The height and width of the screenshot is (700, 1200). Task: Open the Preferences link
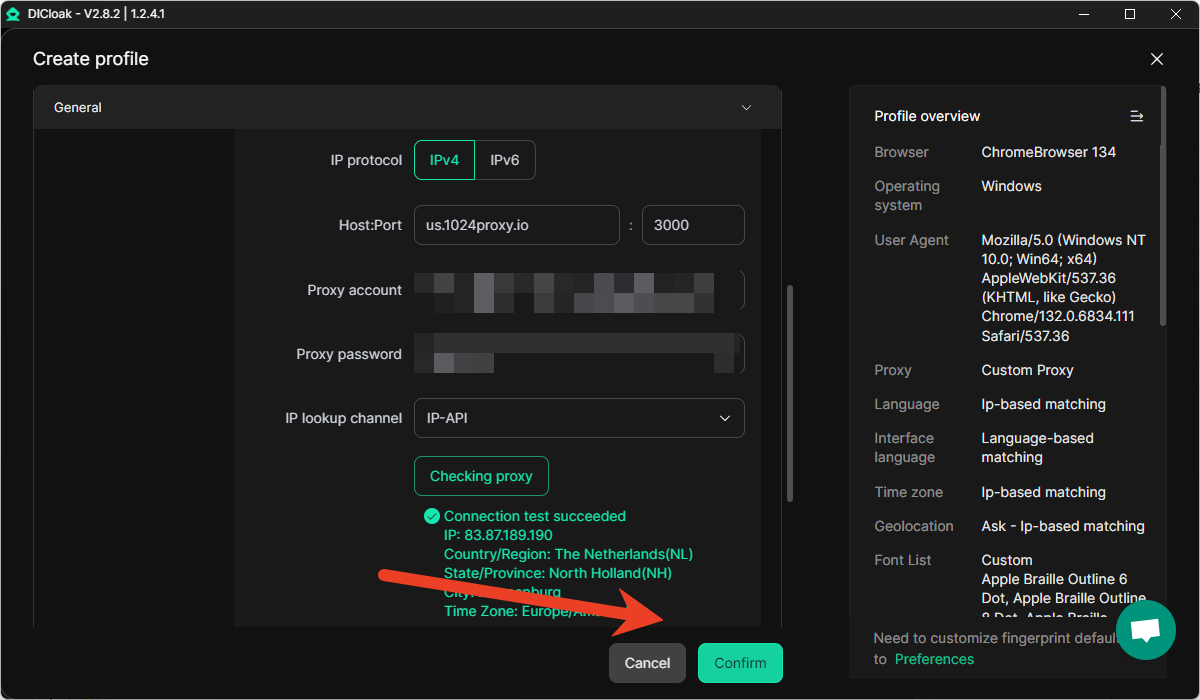[x=933, y=659]
